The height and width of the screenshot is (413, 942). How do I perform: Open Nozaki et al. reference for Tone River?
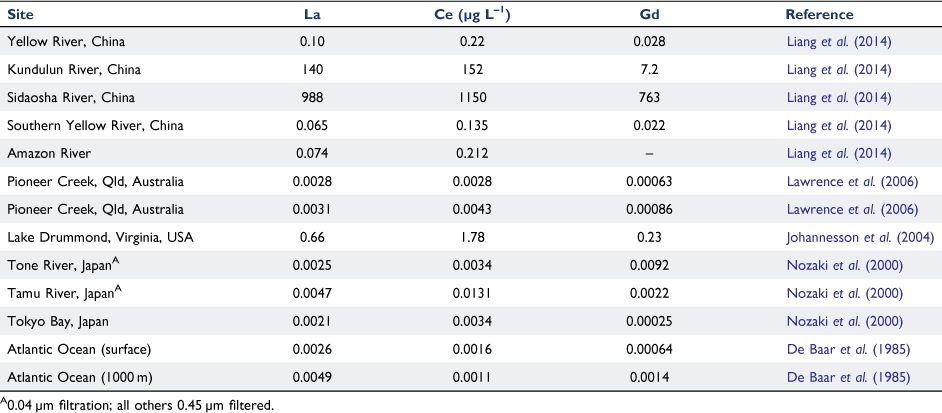point(844,266)
